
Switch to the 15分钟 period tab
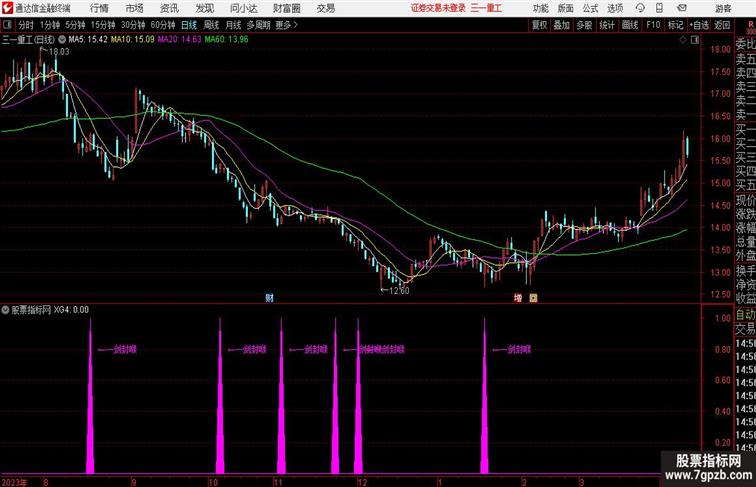click(103, 25)
